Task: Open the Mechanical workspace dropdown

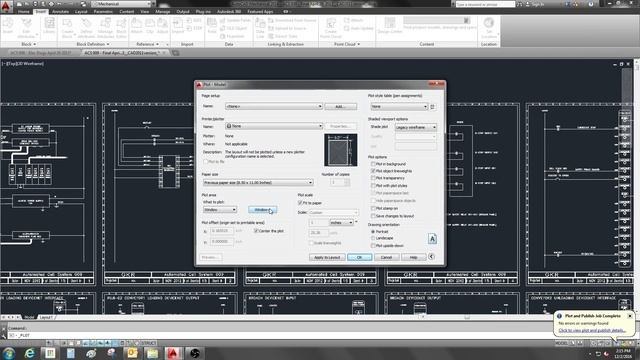Action: coord(122,4)
